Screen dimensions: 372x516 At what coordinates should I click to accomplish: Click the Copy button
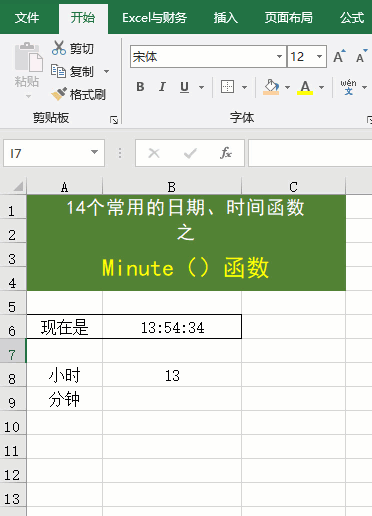point(72,71)
